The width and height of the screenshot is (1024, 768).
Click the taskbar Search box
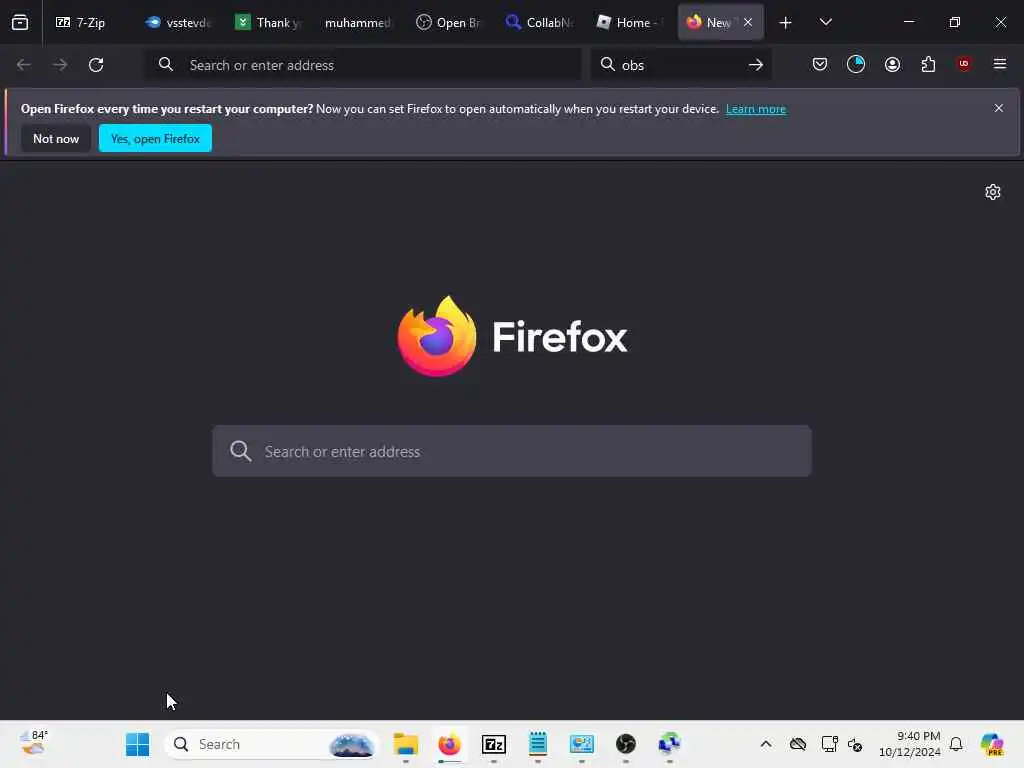(272, 744)
